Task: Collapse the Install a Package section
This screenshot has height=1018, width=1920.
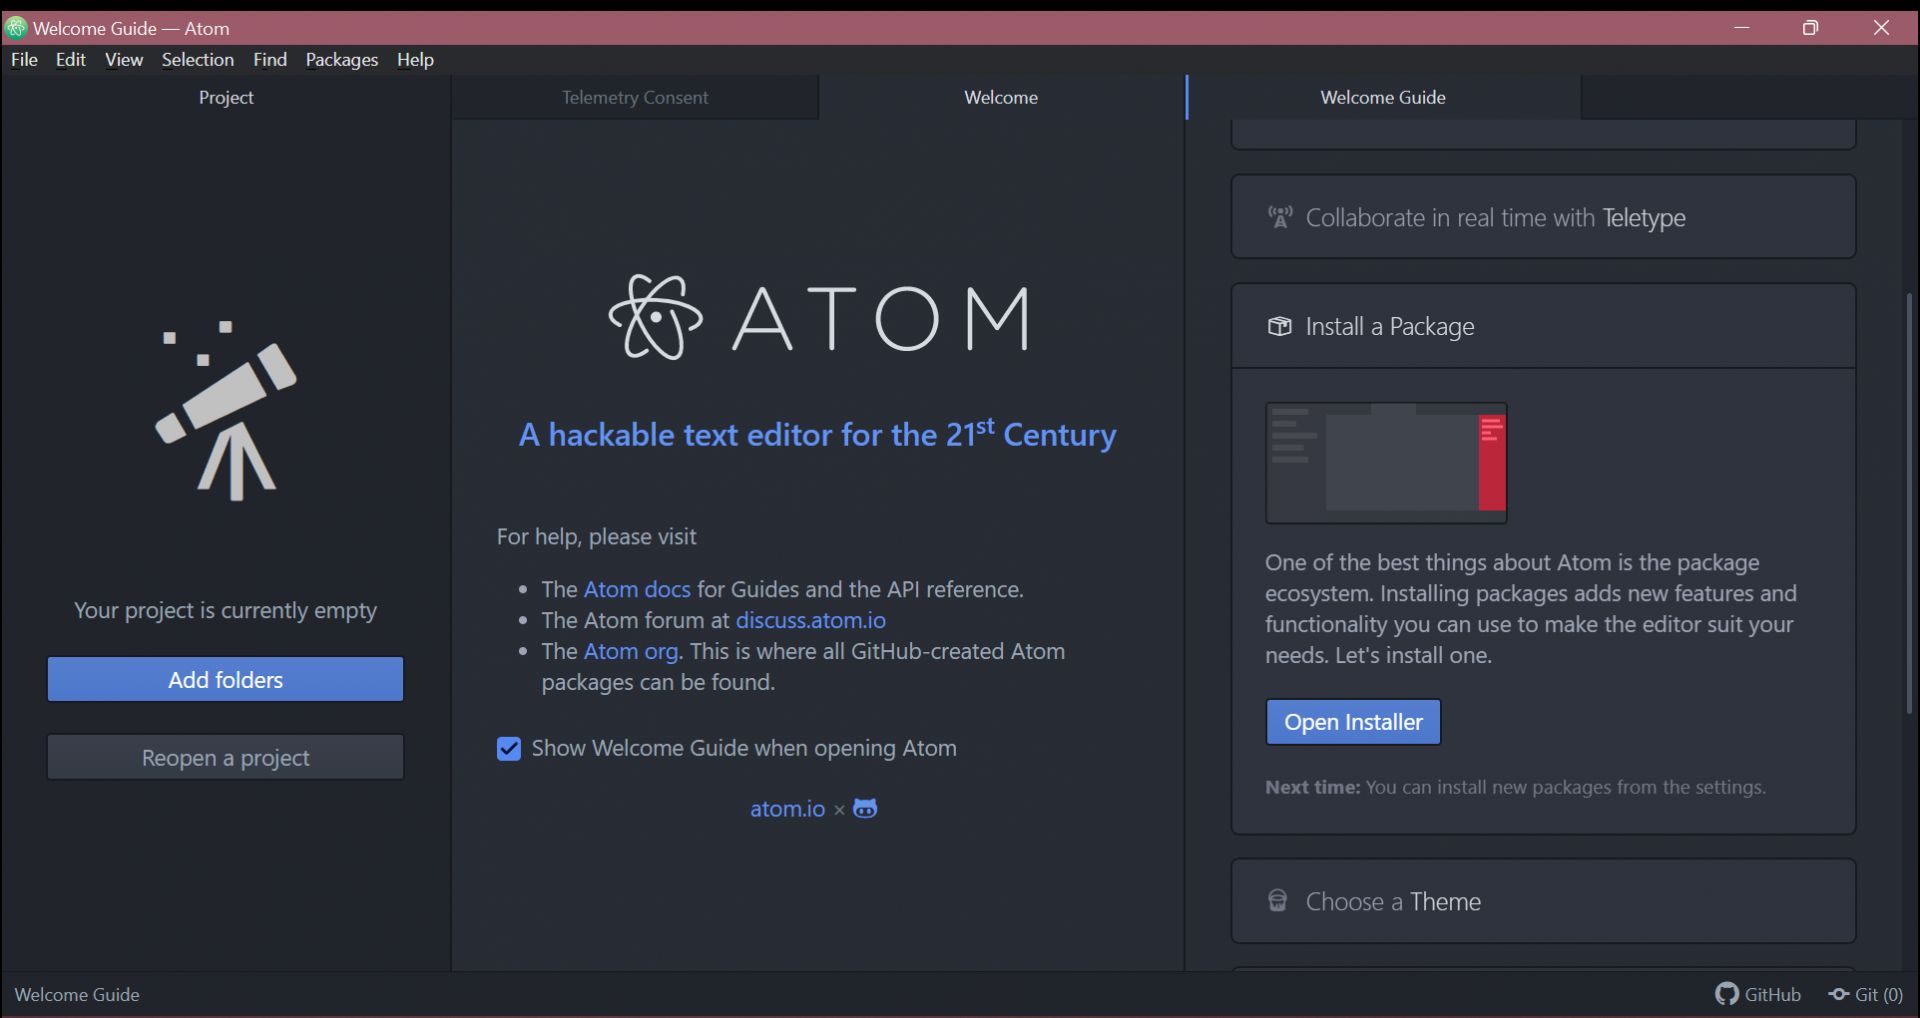Action: [x=1543, y=327]
